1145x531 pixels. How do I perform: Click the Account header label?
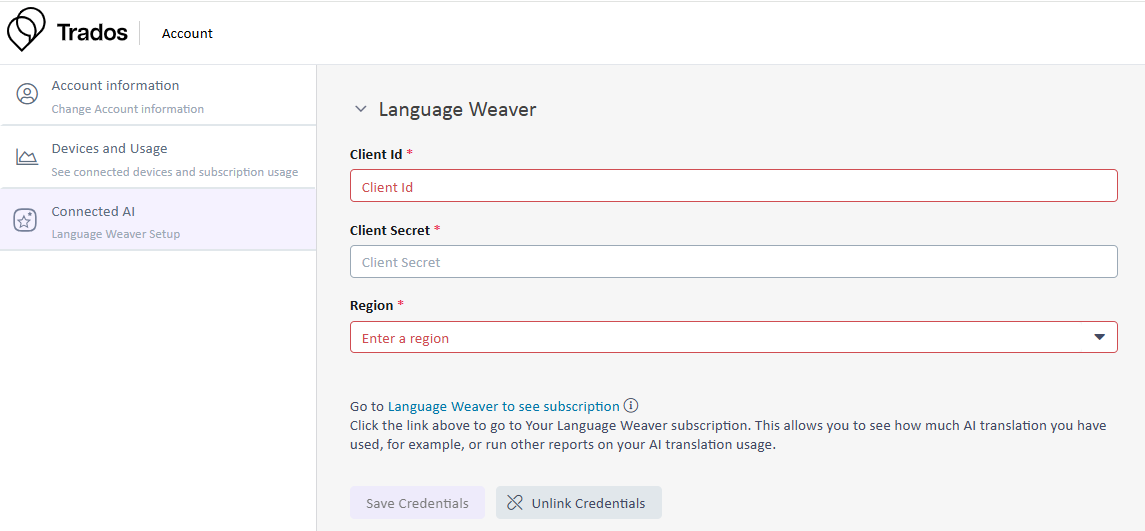(x=187, y=34)
